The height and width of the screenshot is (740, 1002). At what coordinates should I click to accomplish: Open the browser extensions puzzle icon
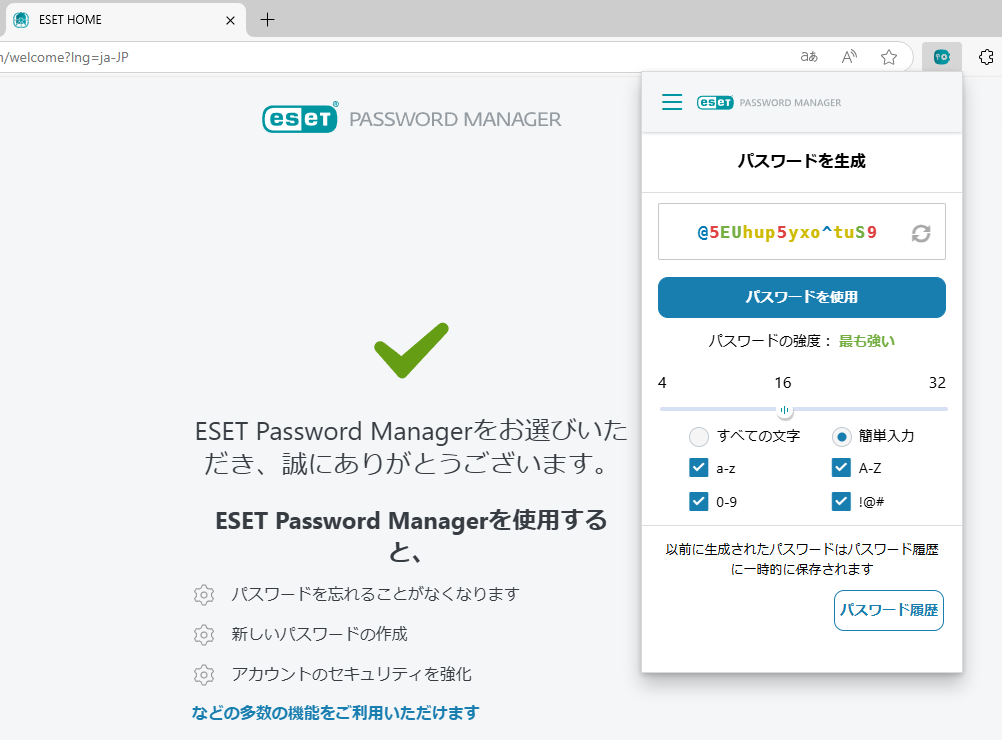986,57
